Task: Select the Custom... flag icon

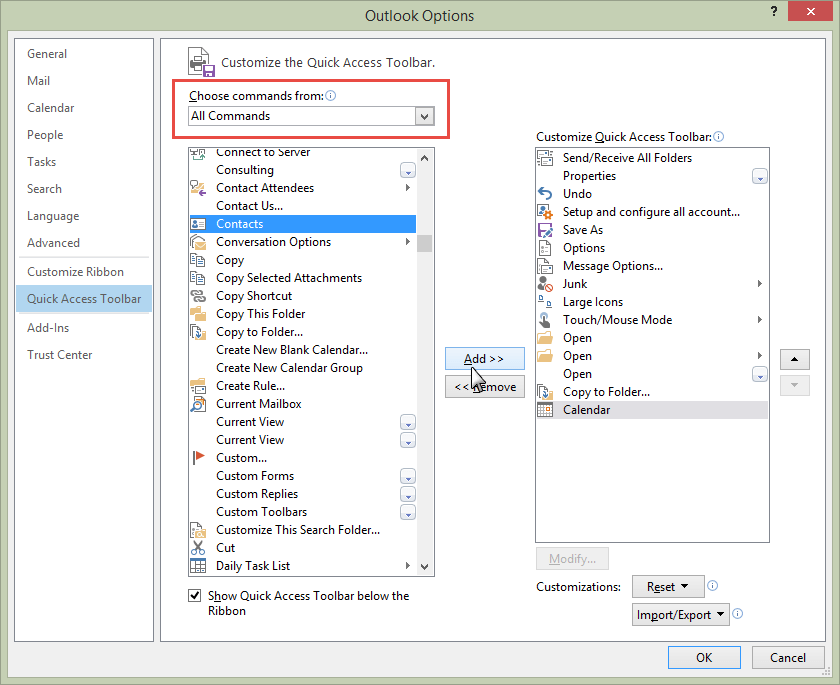Action: pos(198,458)
